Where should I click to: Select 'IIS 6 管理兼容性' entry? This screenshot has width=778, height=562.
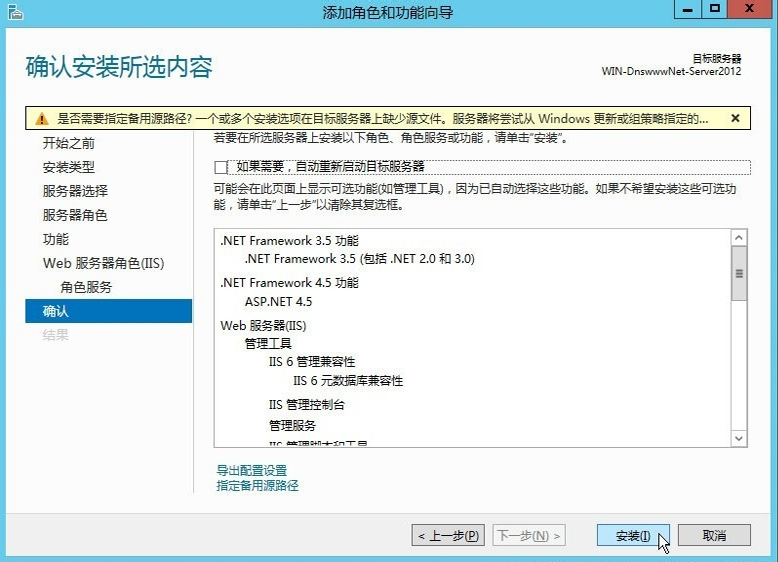pyautogui.click(x=312, y=362)
